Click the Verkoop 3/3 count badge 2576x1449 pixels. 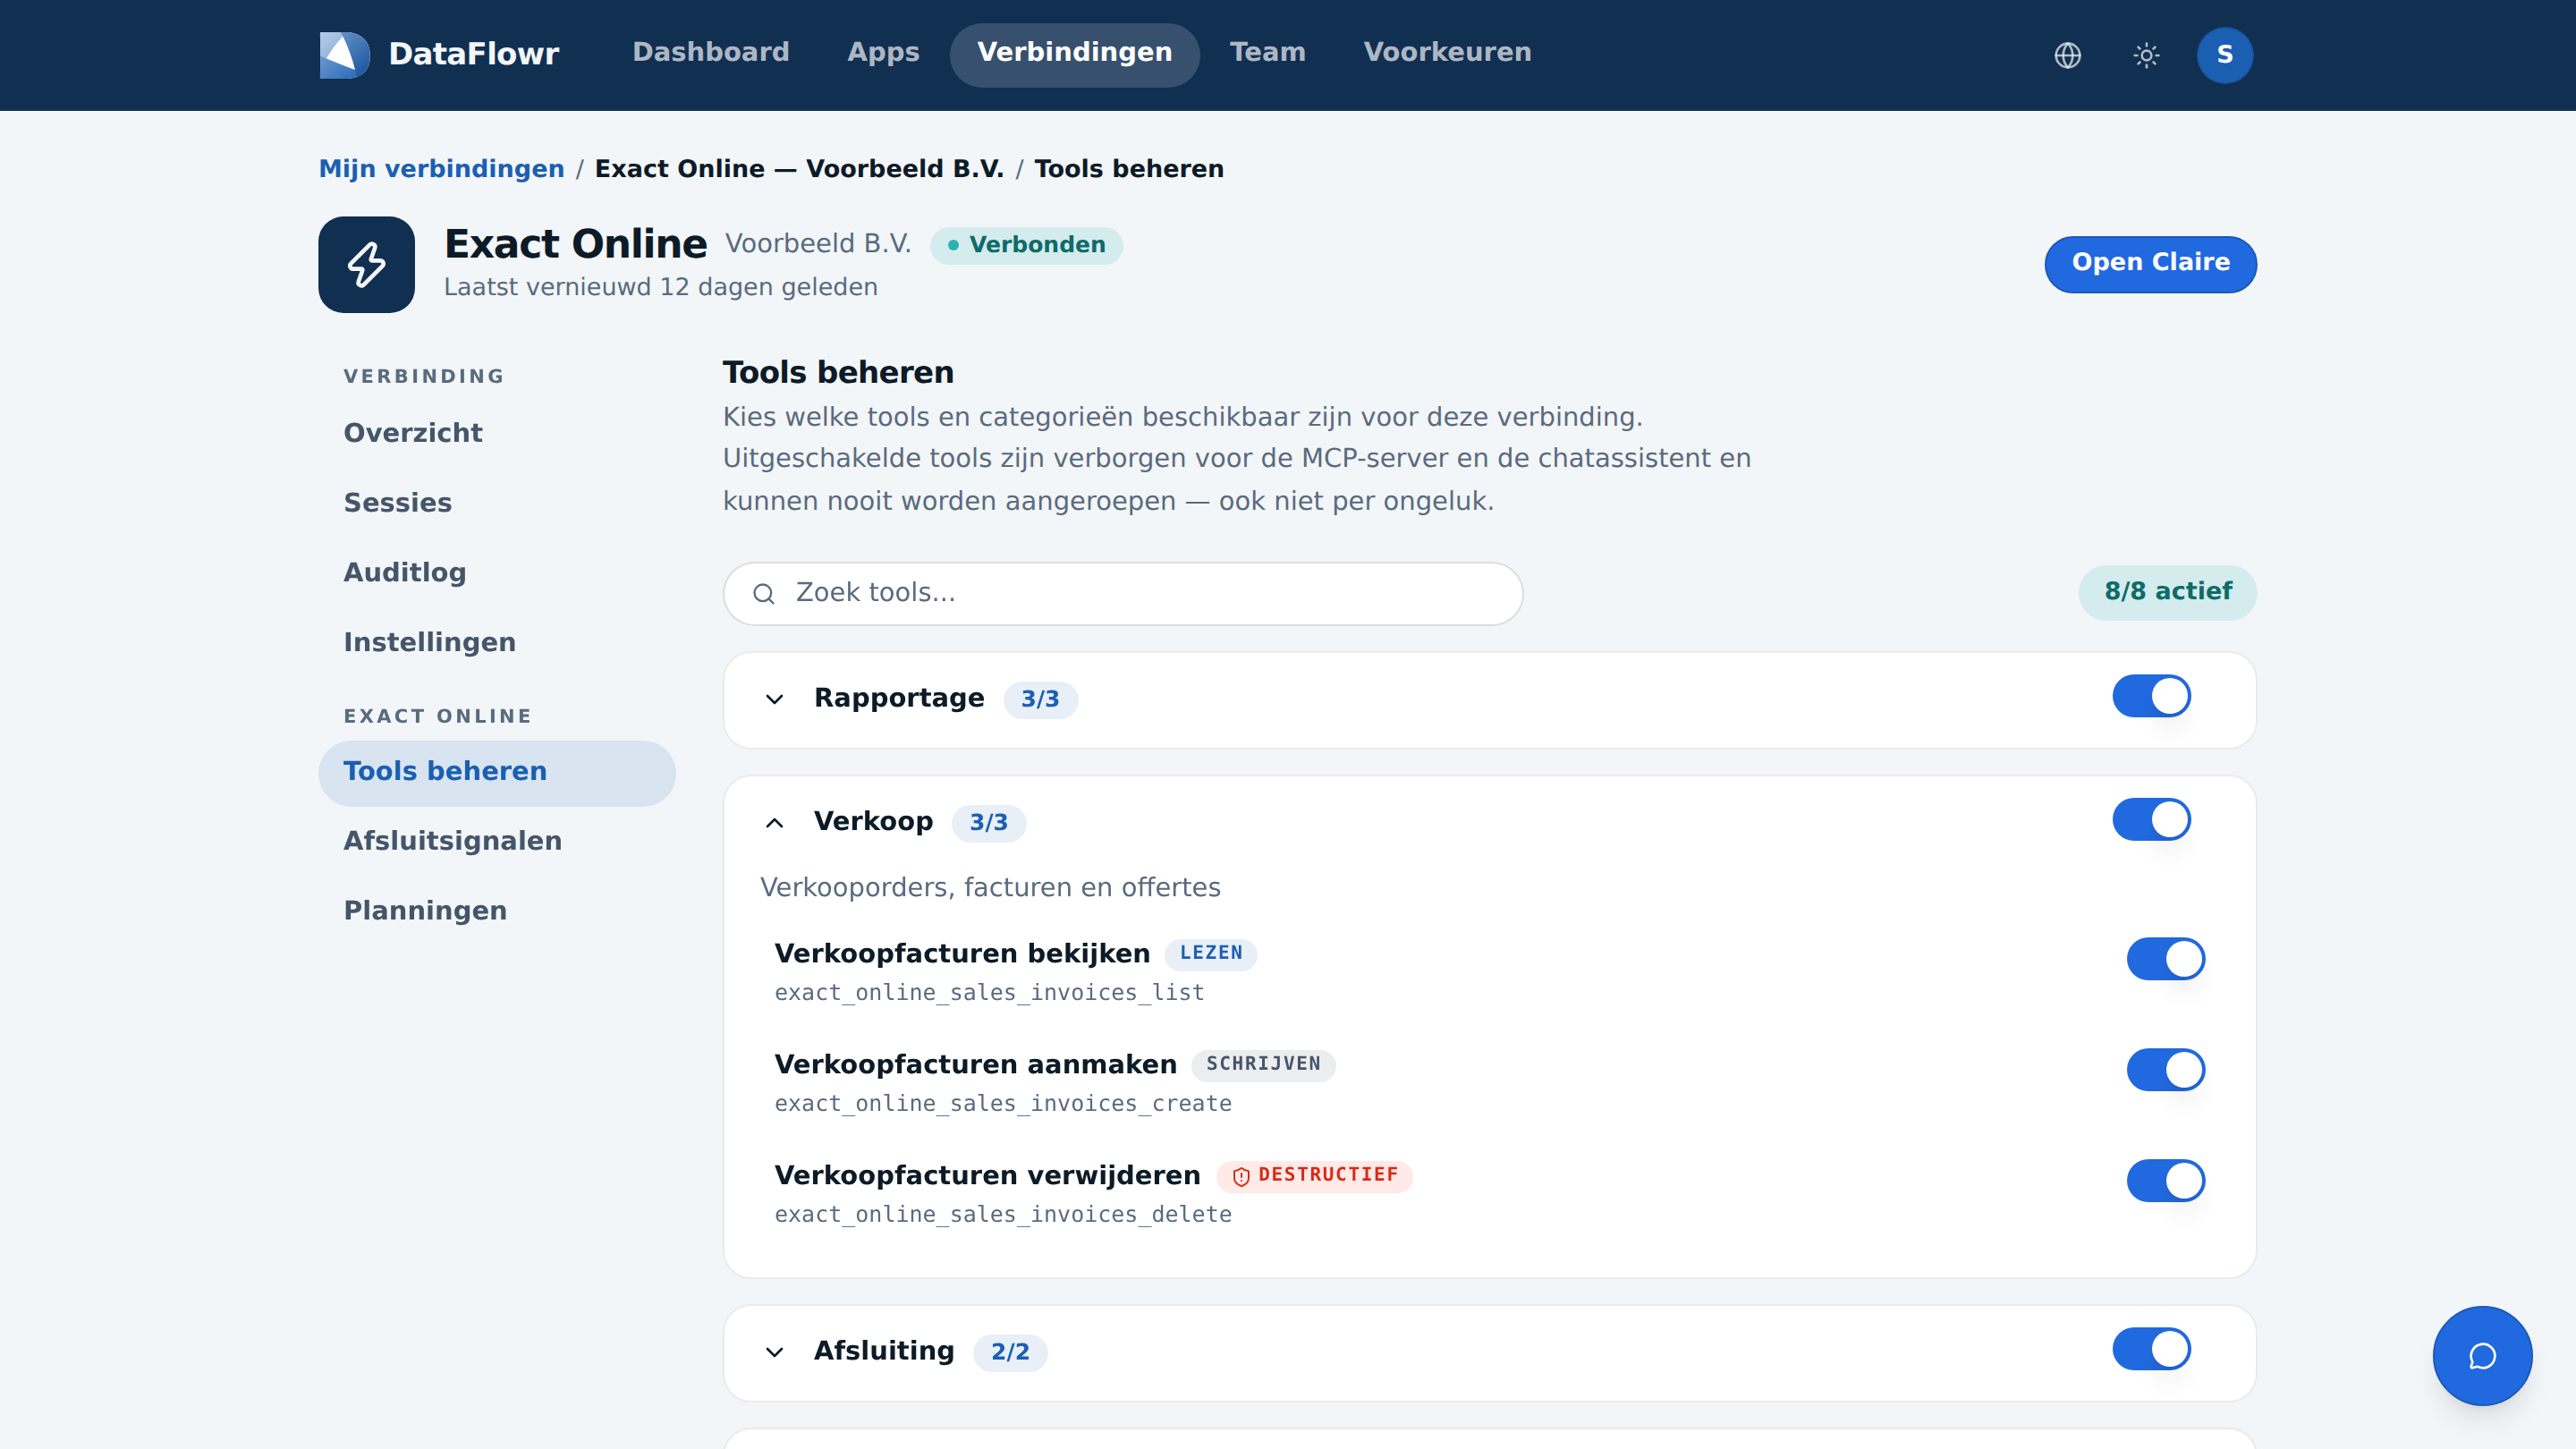(x=988, y=823)
